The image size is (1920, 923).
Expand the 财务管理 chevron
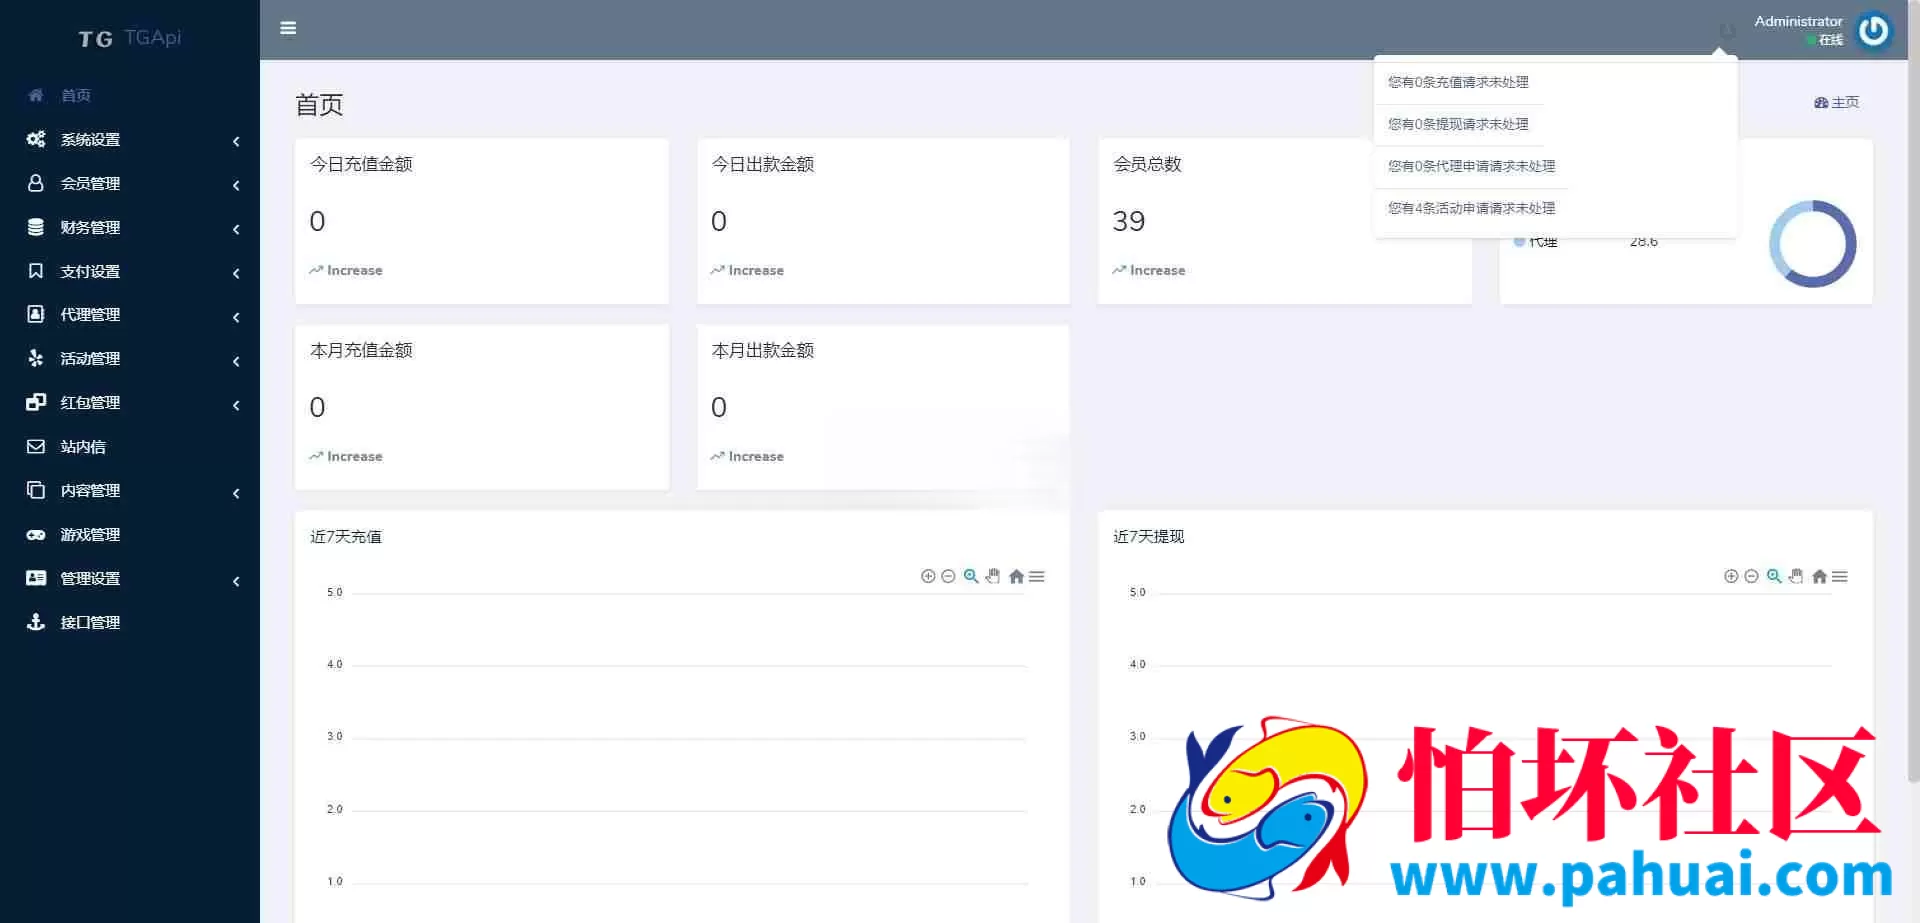(x=236, y=229)
